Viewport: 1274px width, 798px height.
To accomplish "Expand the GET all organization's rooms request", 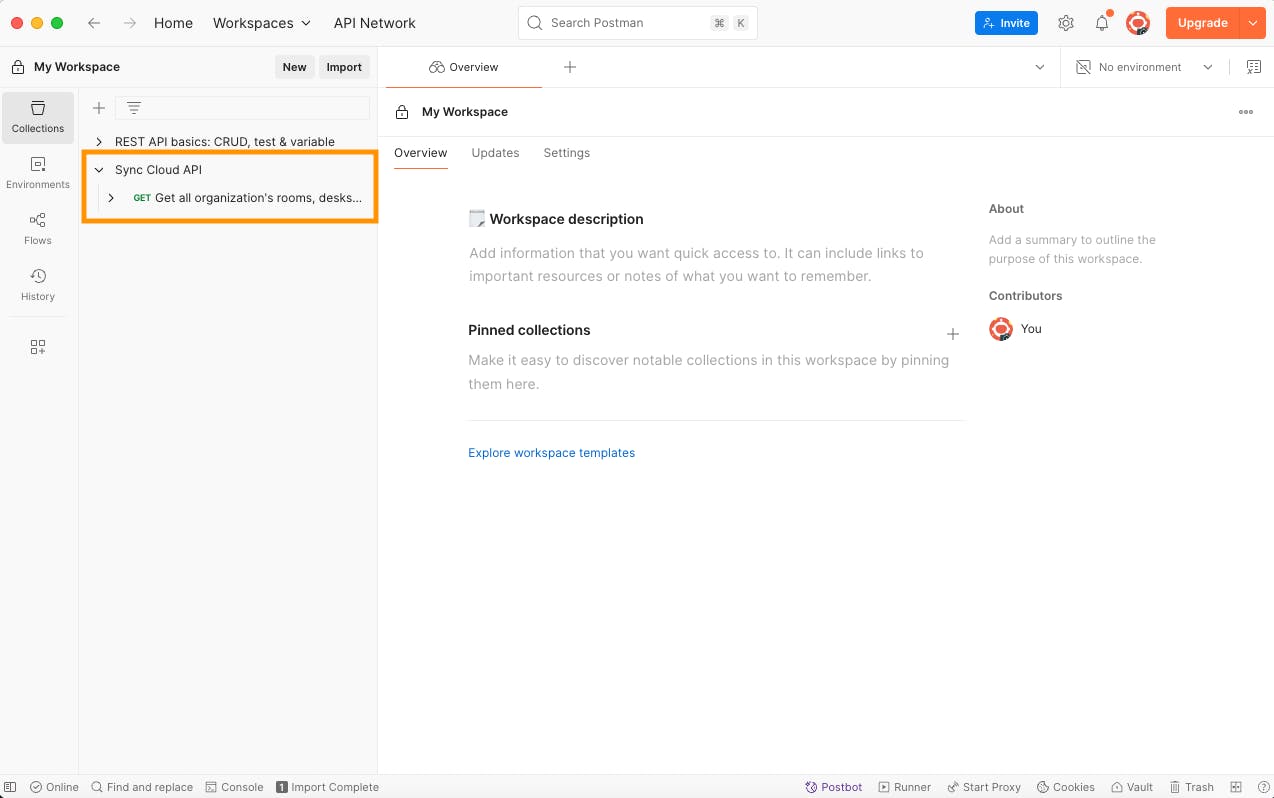I will (x=111, y=198).
